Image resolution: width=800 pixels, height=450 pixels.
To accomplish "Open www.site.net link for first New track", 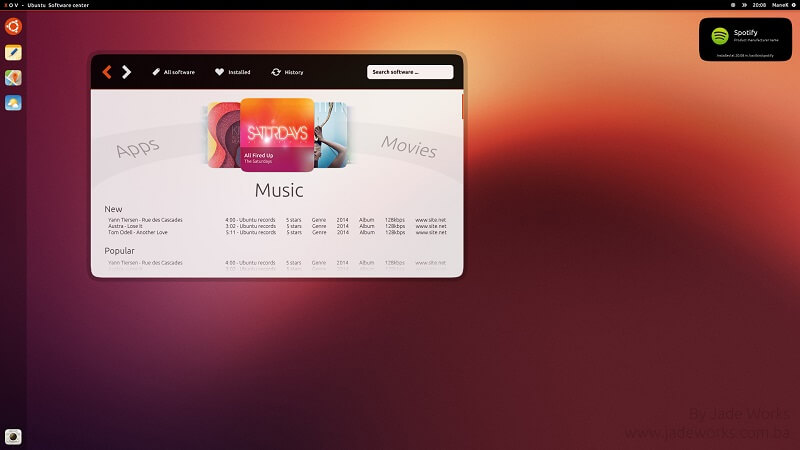I will click(431, 220).
